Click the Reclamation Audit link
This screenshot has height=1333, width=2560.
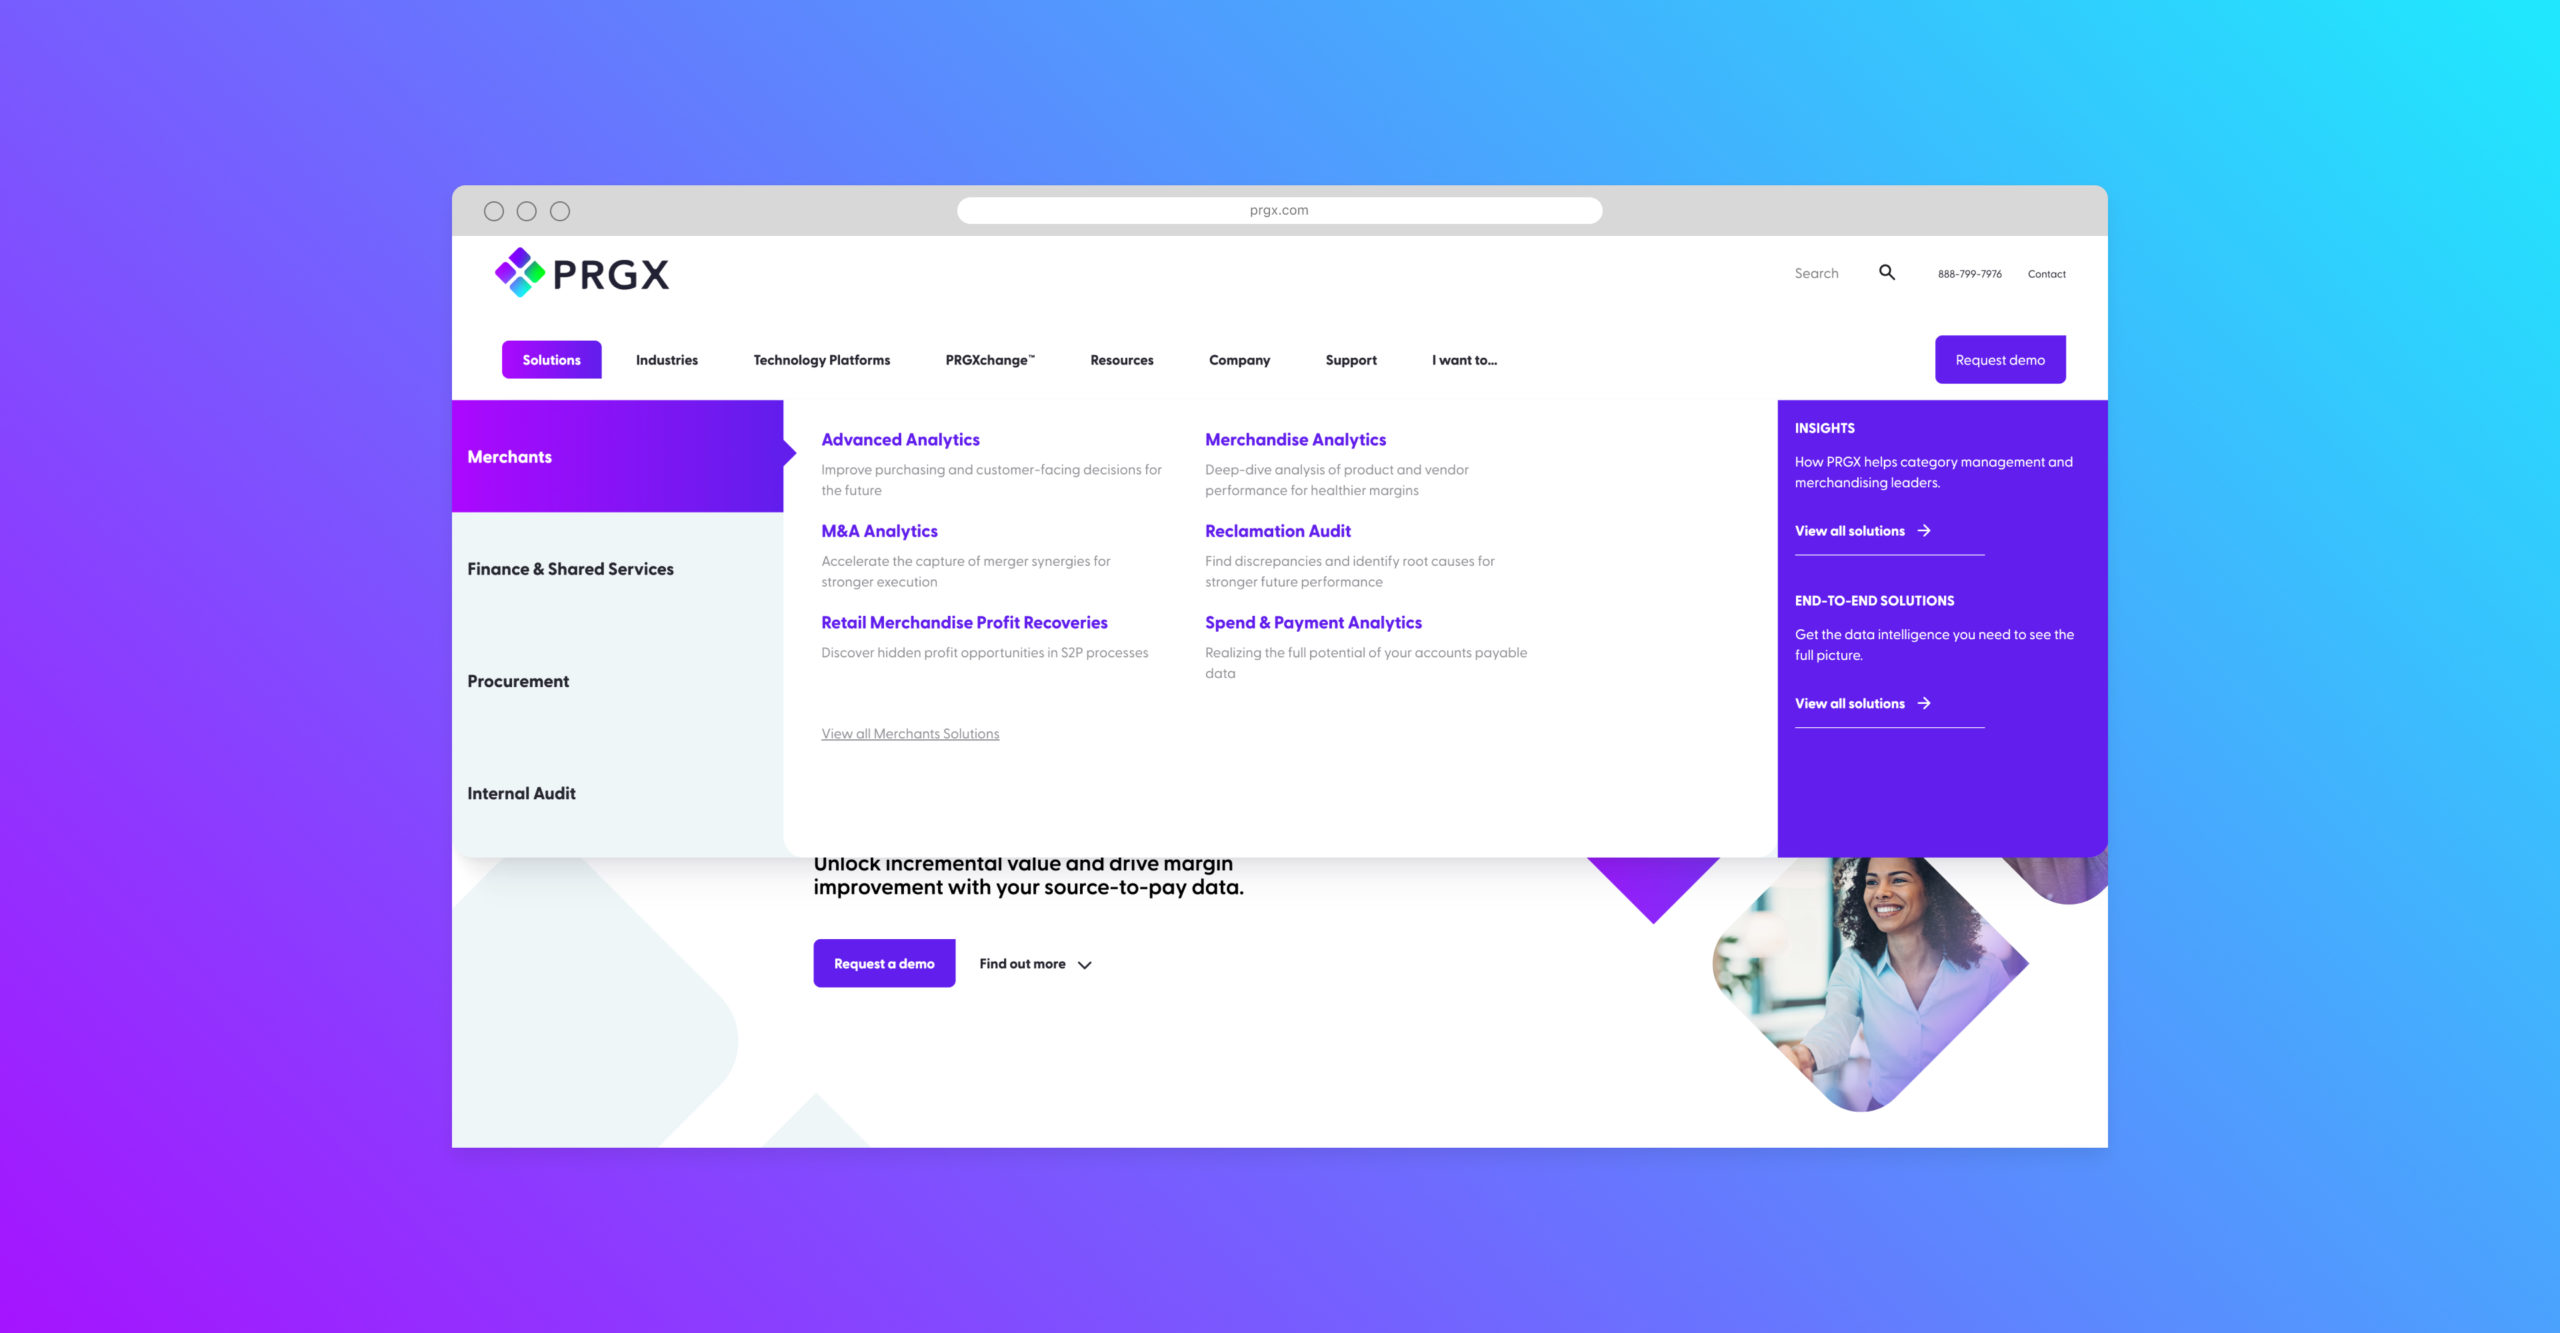coord(1275,530)
